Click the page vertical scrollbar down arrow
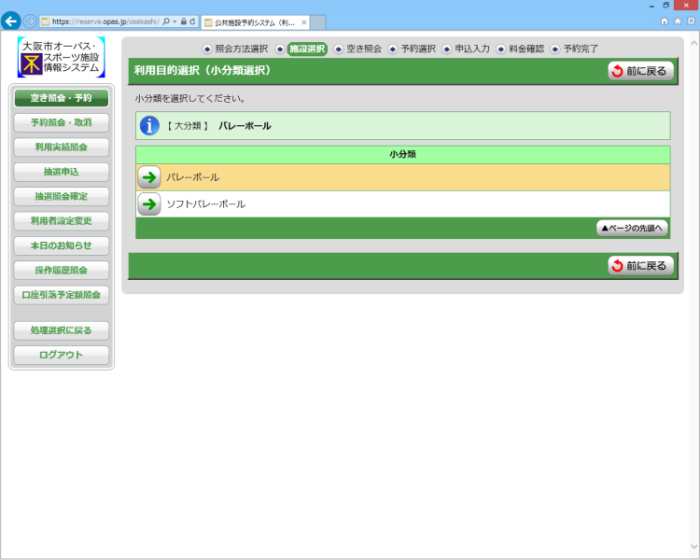 pos(694,547)
